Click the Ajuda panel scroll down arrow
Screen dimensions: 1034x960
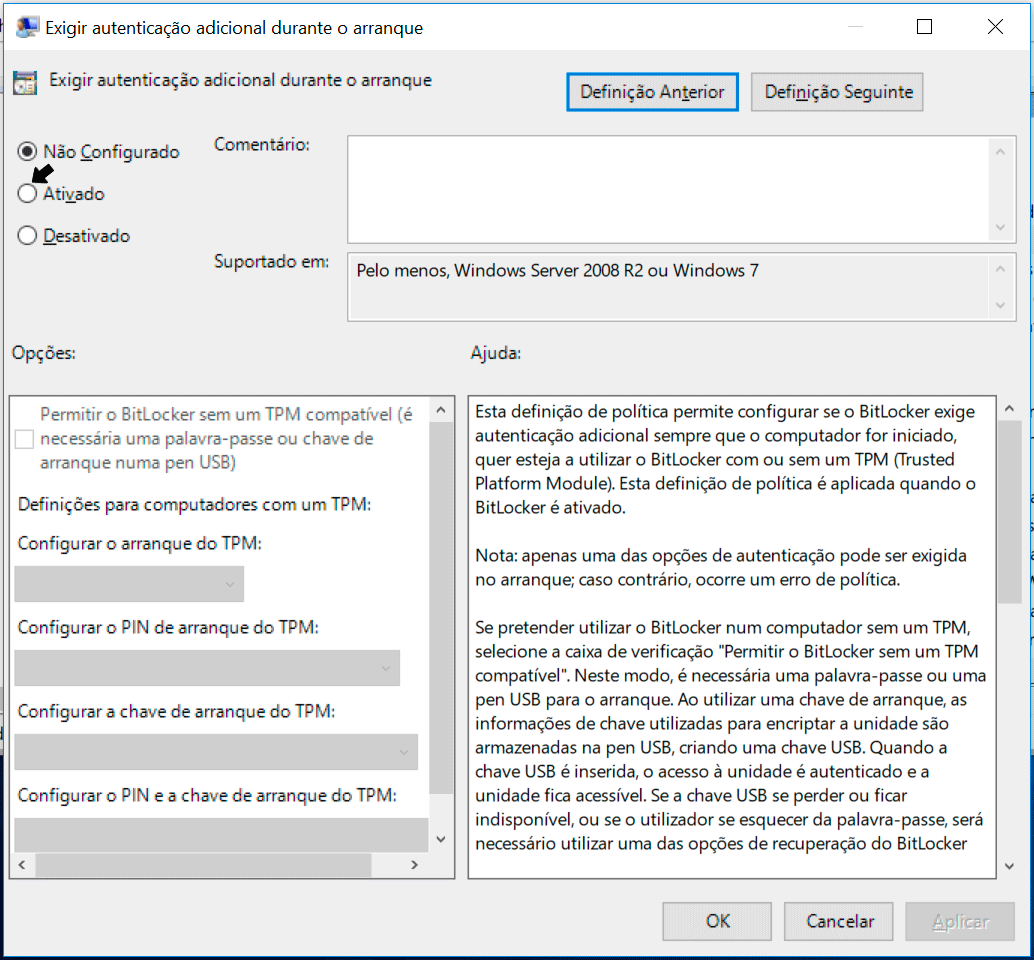pyautogui.click(x=1010, y=866)
